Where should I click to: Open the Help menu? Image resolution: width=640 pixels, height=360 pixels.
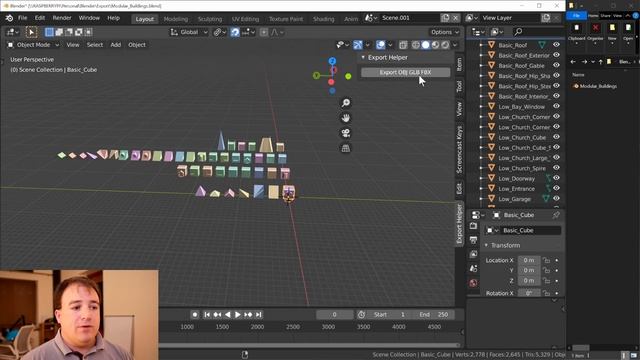[x=113, y=18]
